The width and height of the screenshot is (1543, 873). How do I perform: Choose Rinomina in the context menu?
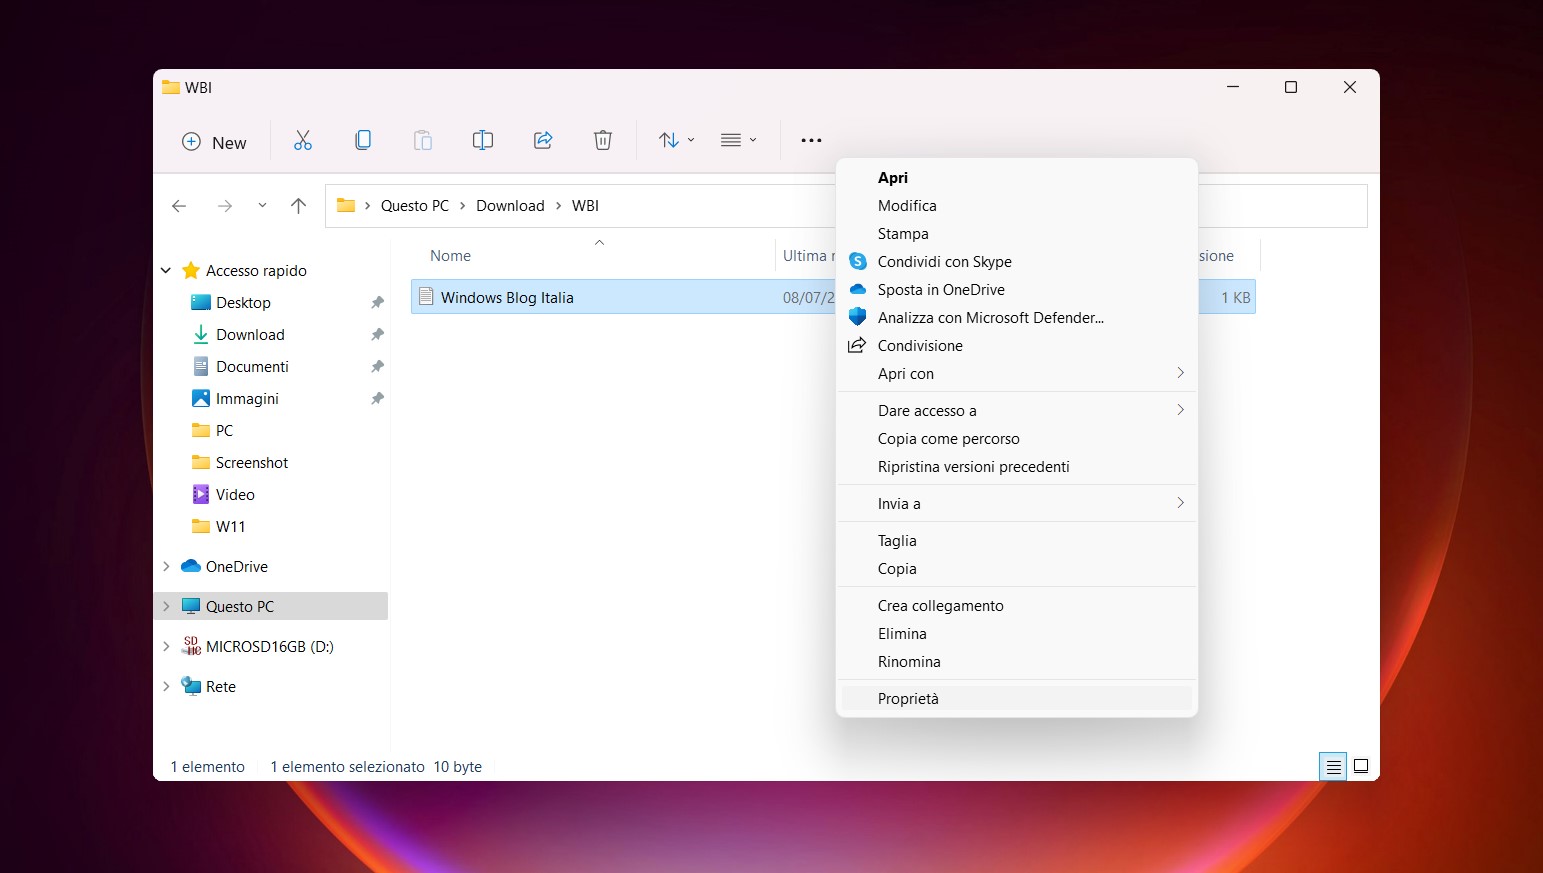click(1017, 662)
